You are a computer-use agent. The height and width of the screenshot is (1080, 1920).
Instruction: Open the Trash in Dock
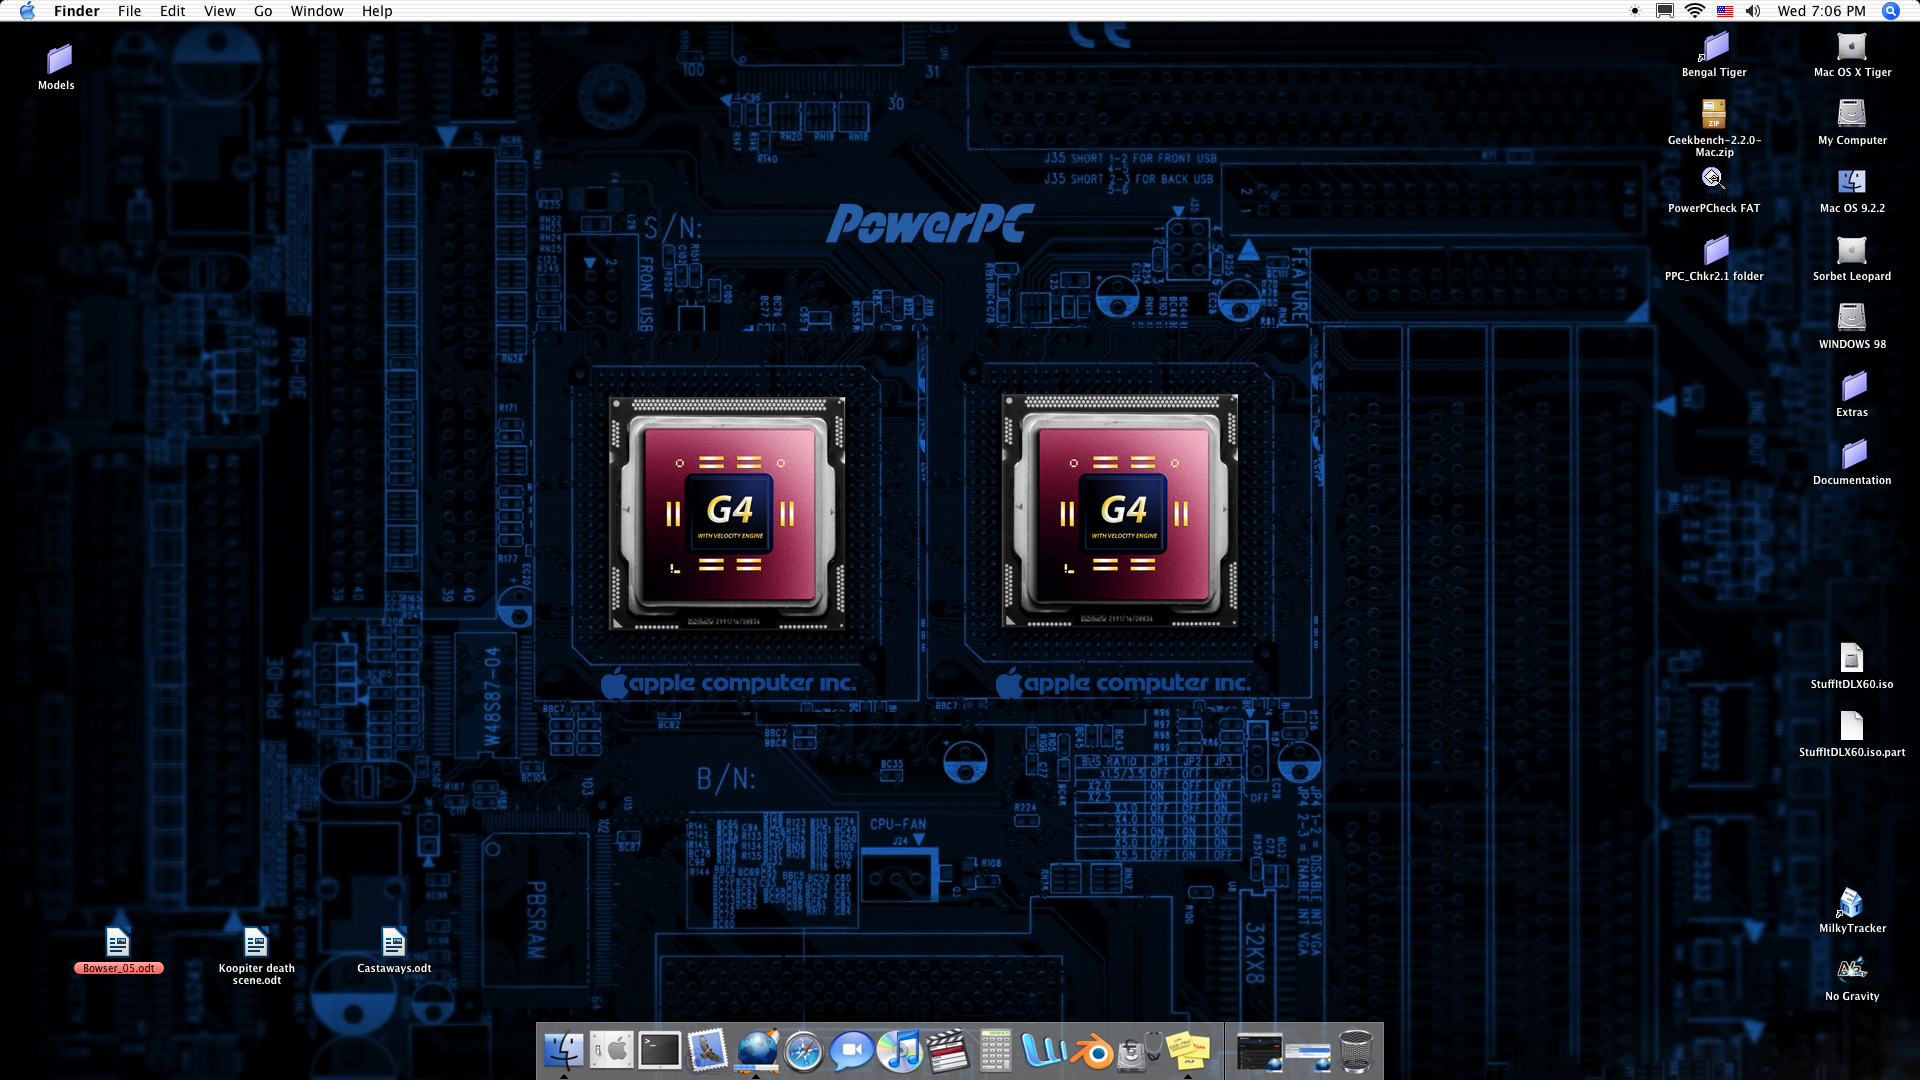[x=1355, y=1051]
